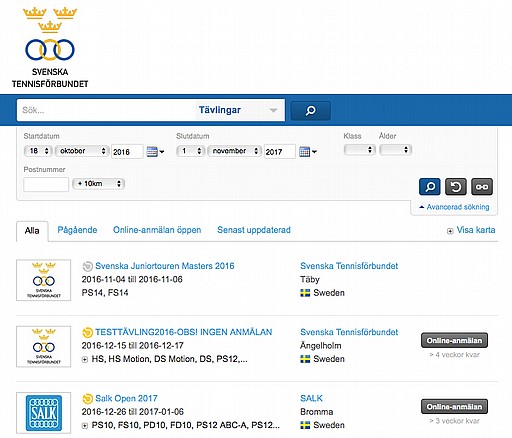Click the status icon next to Svenska Juniortouren Masters 2016

[x=87, y=266]
